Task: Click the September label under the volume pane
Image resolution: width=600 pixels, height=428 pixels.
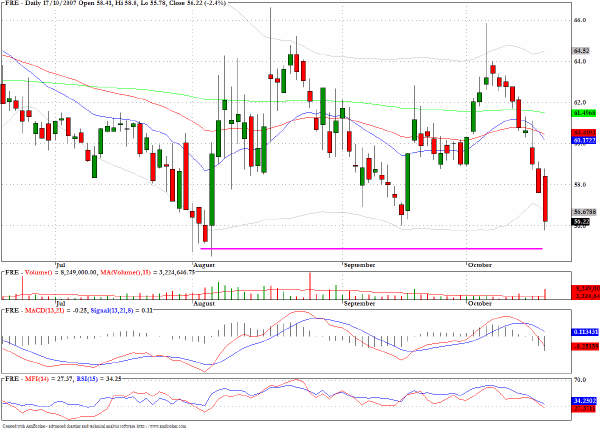Action: (359, 303)
